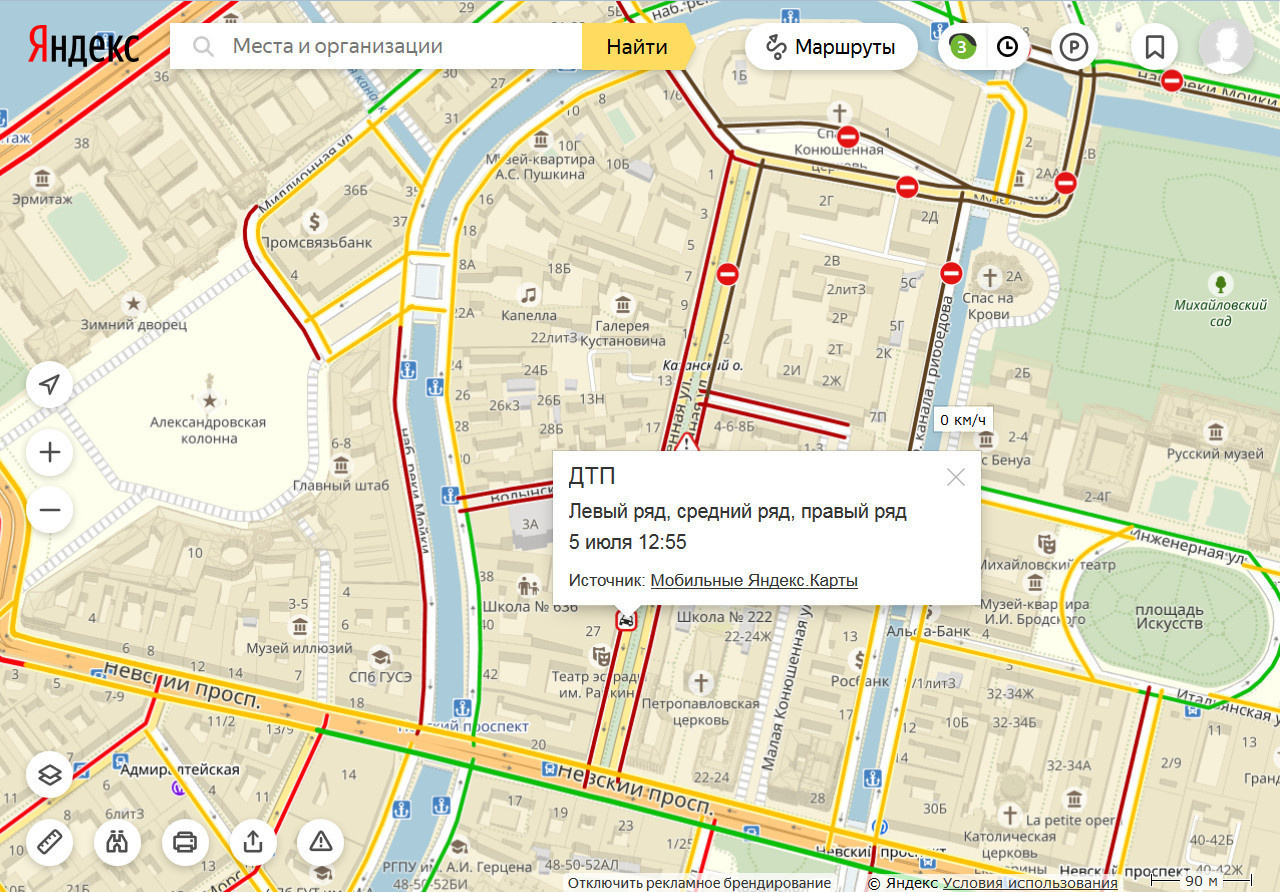The width and height of the screenshot is (1280, 892).
Task: Select the Главный штаб museum marker
Action: tap(340, 466)
